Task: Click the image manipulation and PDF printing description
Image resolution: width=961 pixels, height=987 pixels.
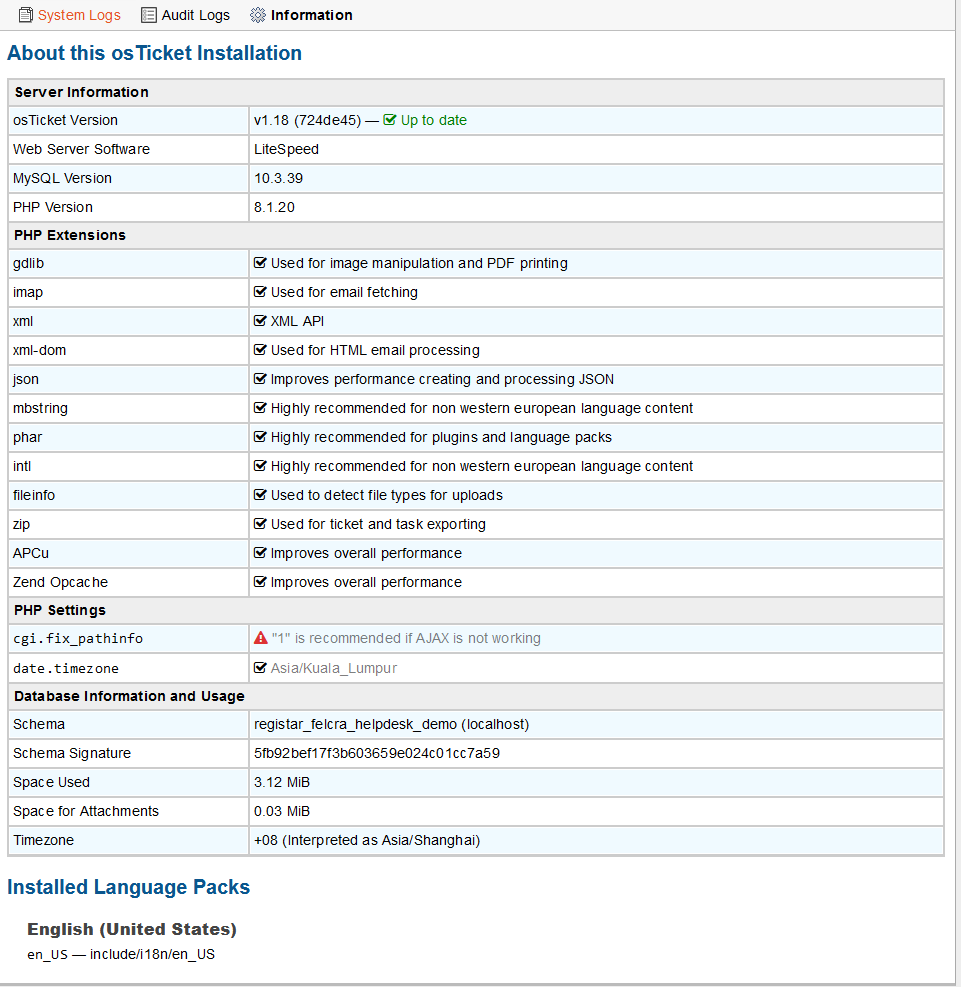Action: 419,263
